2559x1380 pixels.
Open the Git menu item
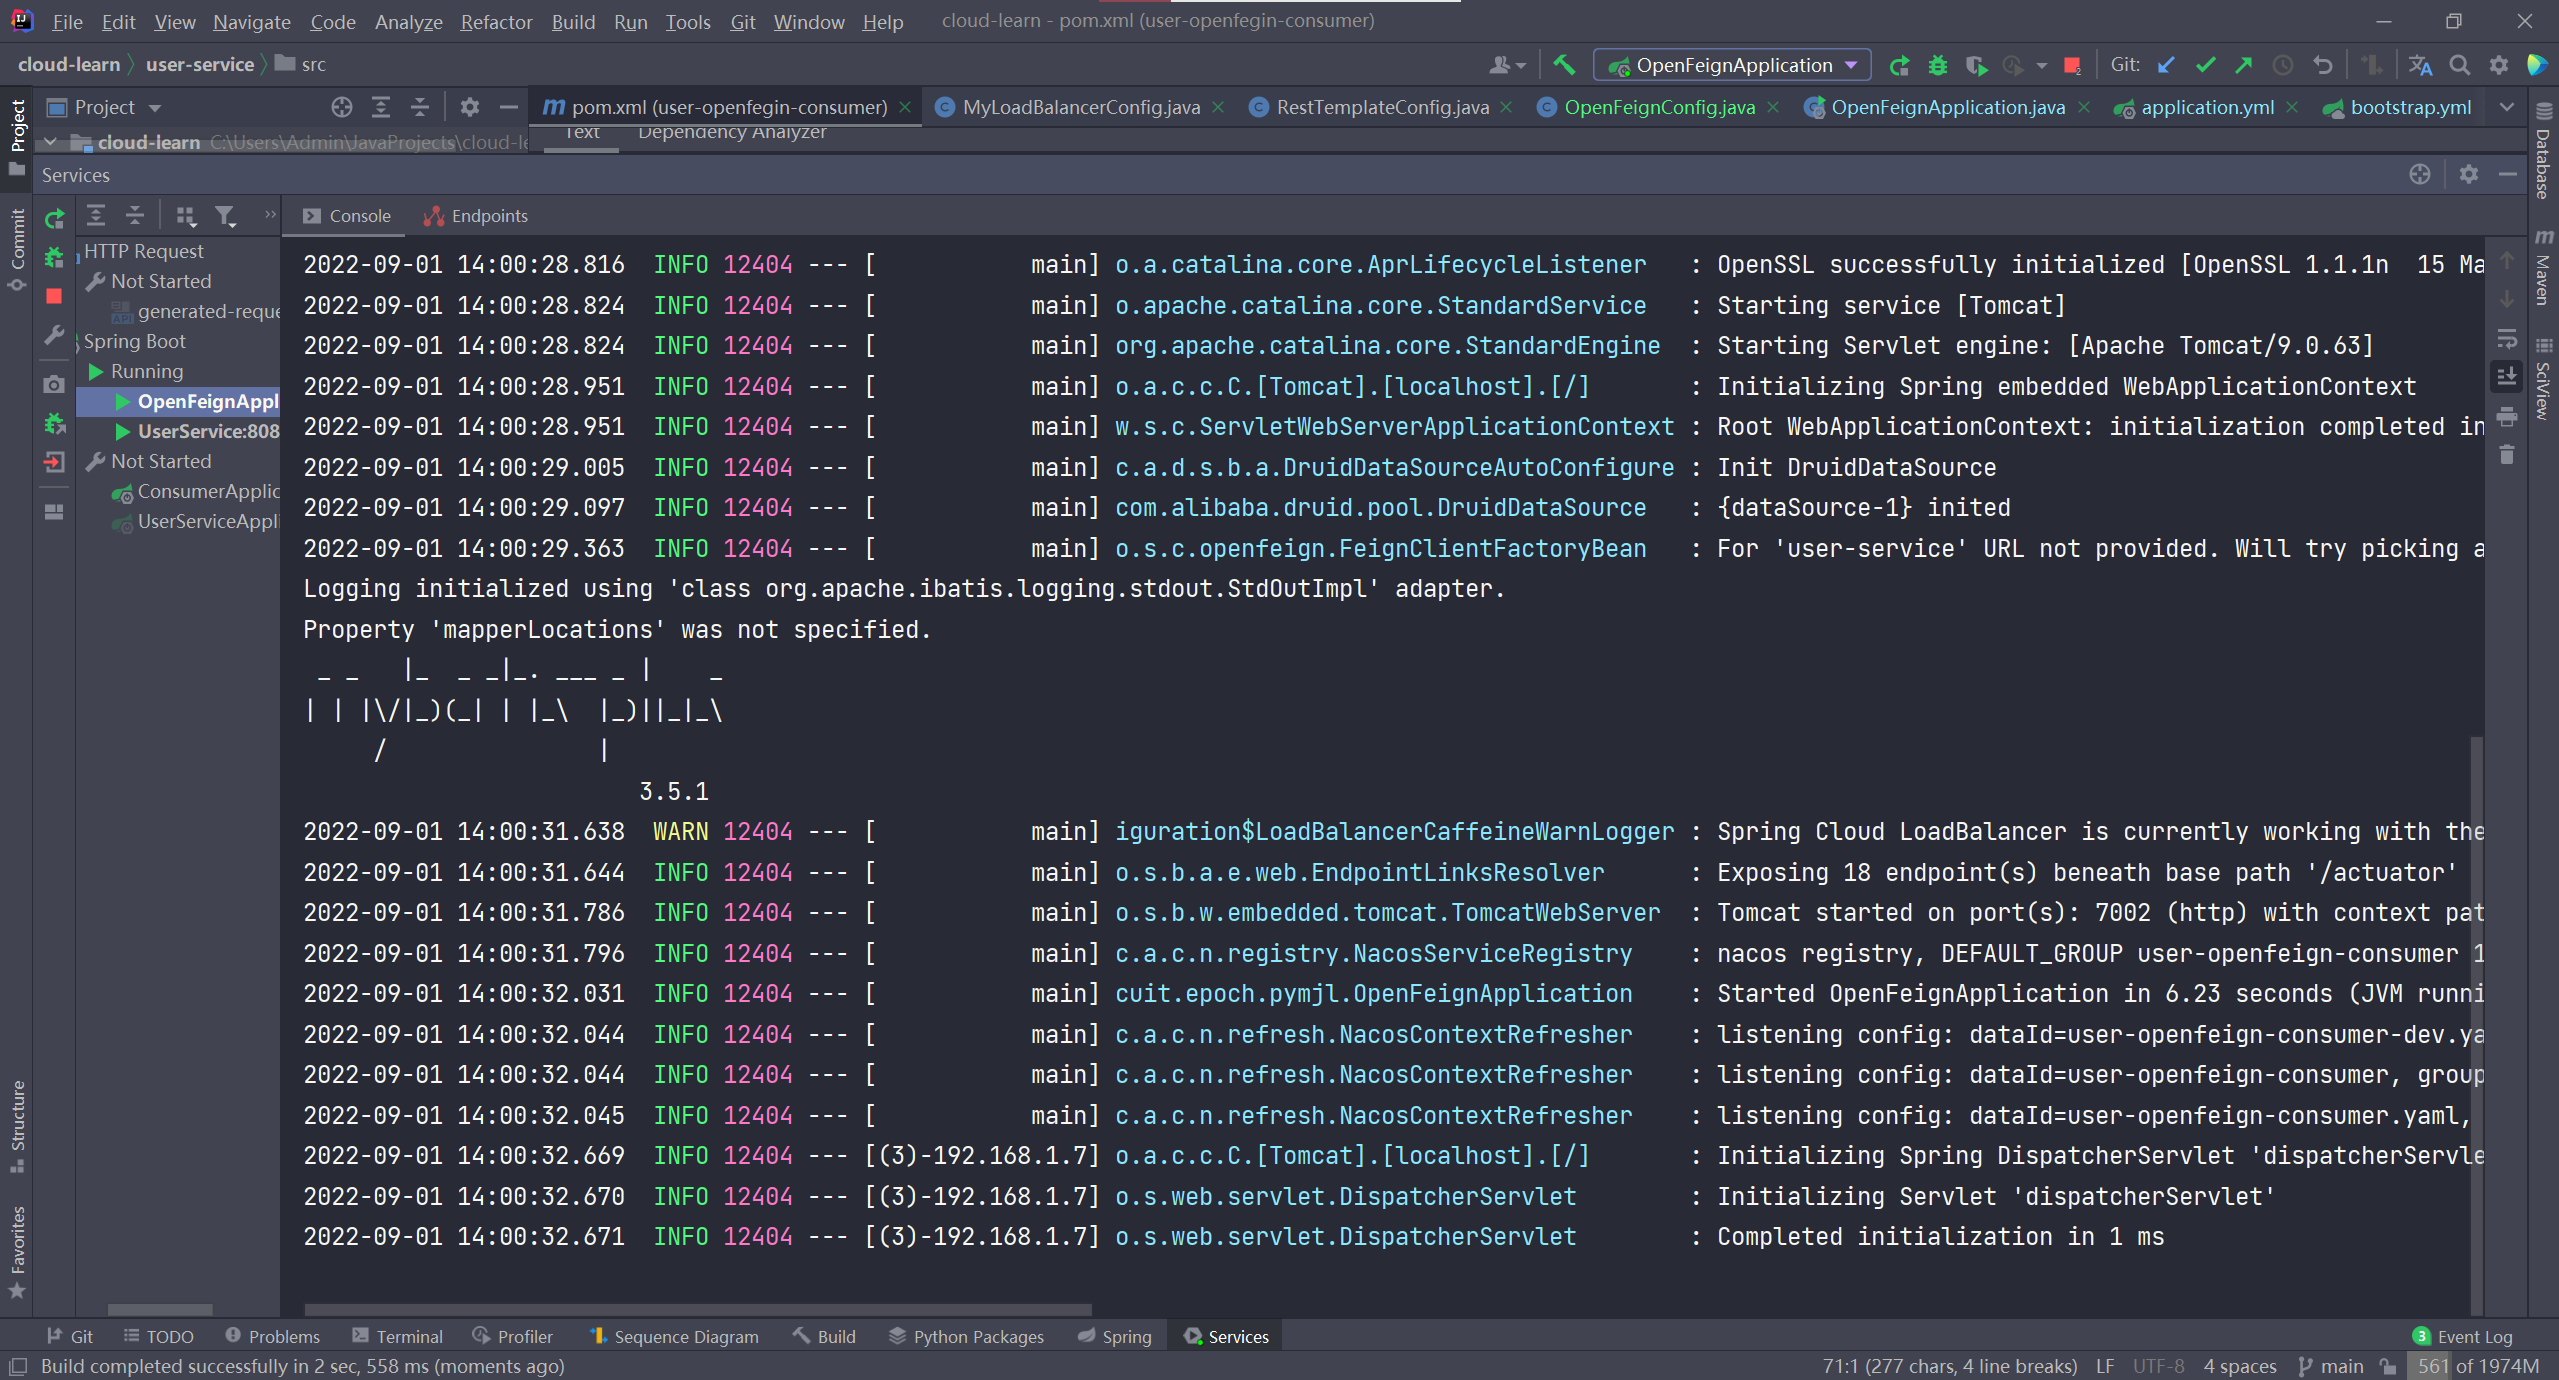point(744,19)
